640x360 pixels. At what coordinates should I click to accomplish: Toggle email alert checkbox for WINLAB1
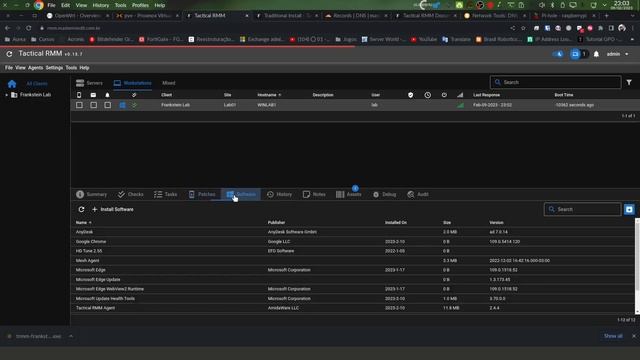93,105
